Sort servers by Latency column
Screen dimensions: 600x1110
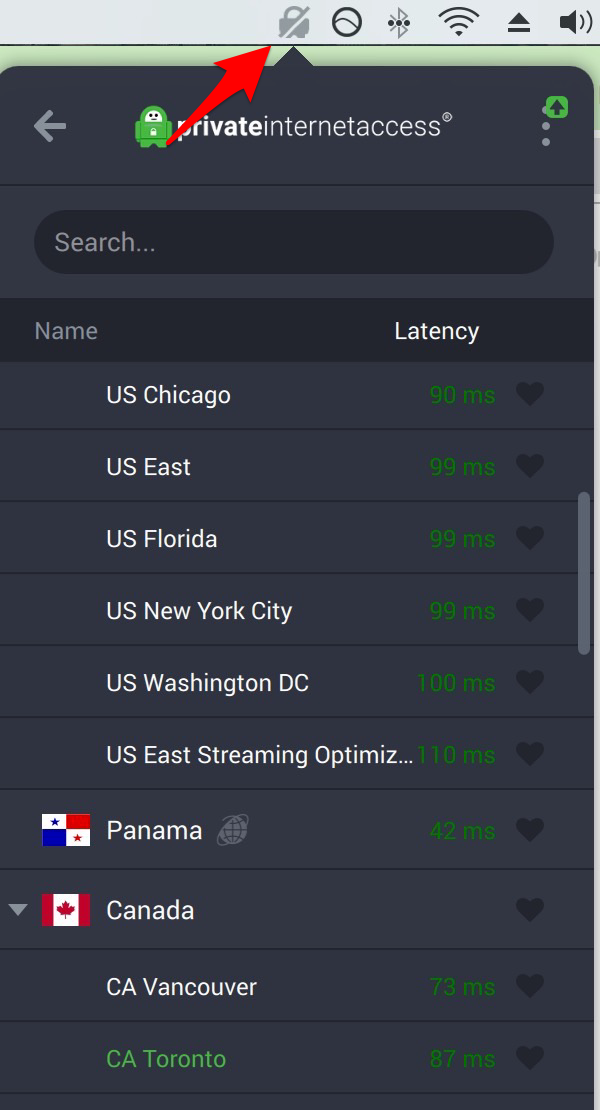[437, 331]
